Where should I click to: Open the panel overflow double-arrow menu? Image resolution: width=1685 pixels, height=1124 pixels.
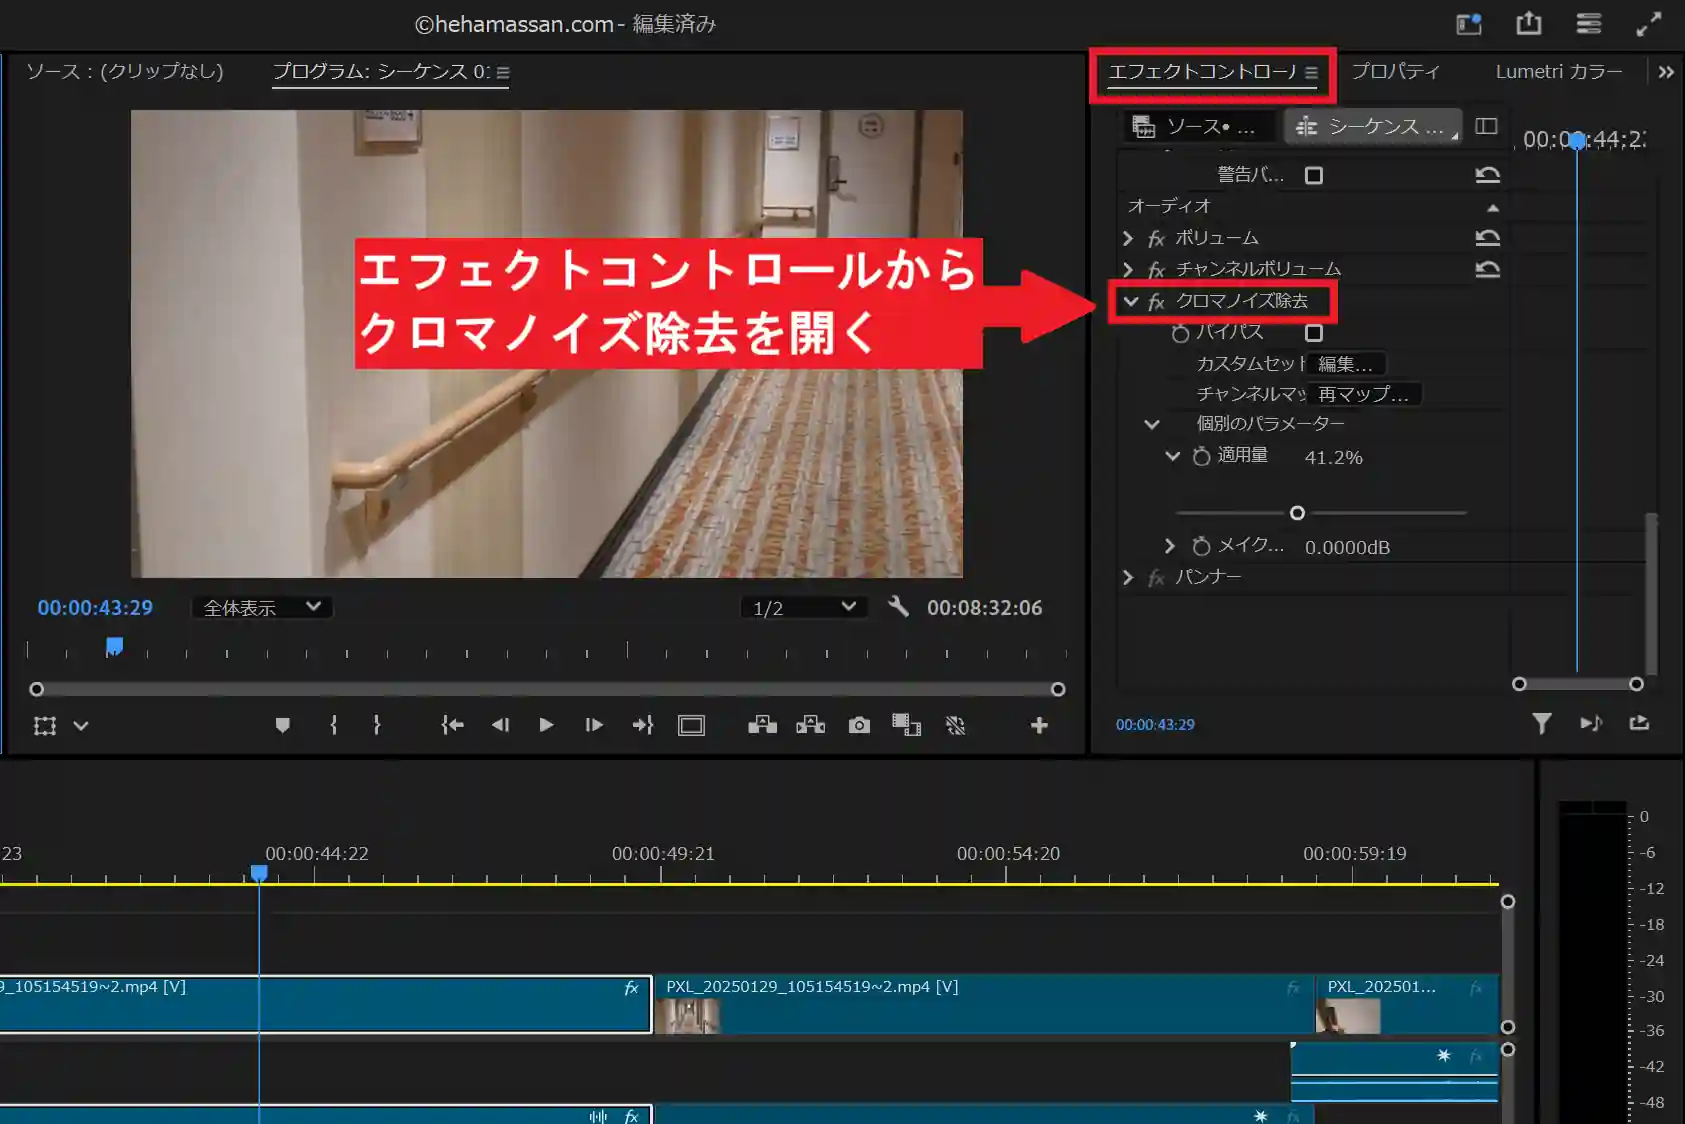1666,72
